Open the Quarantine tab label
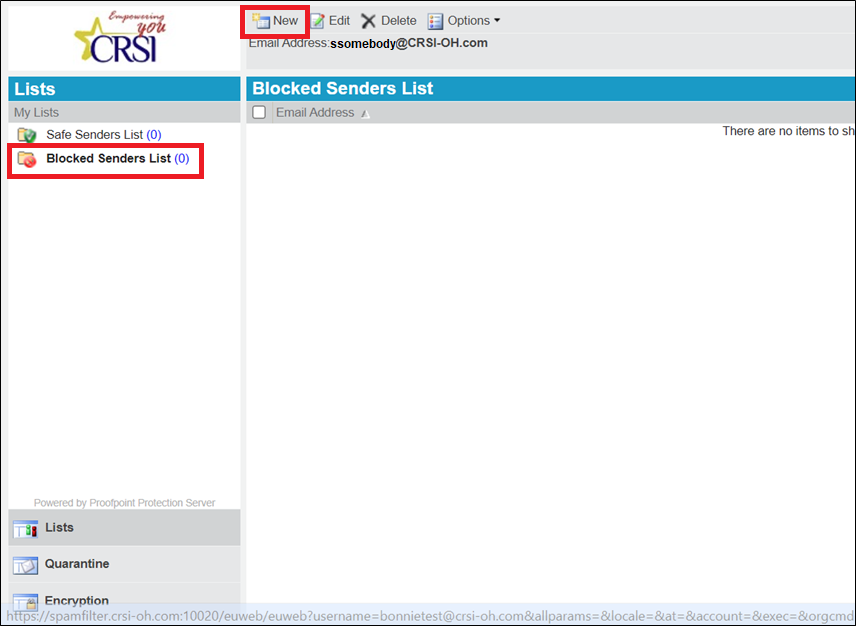 (77, 564)
